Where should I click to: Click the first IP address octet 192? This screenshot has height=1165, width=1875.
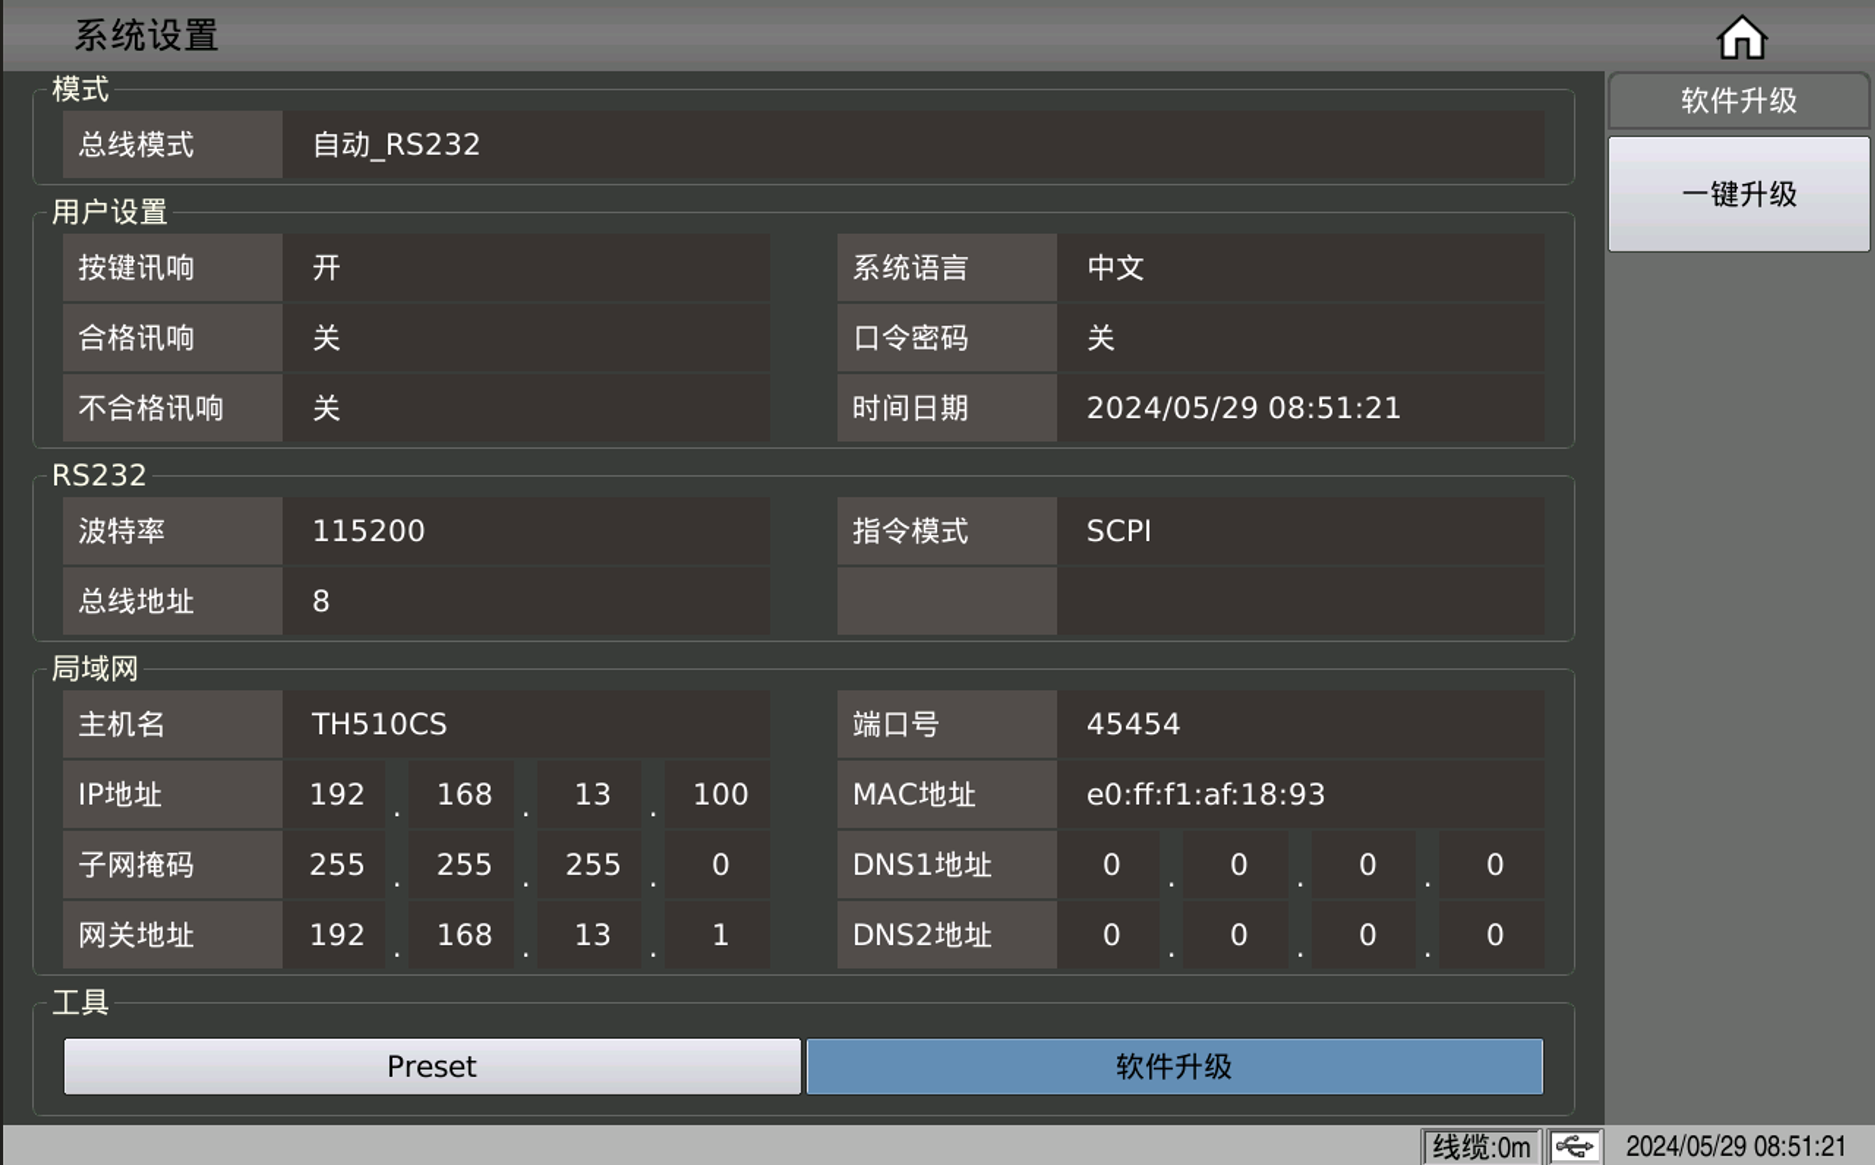(x=336, y=794)
